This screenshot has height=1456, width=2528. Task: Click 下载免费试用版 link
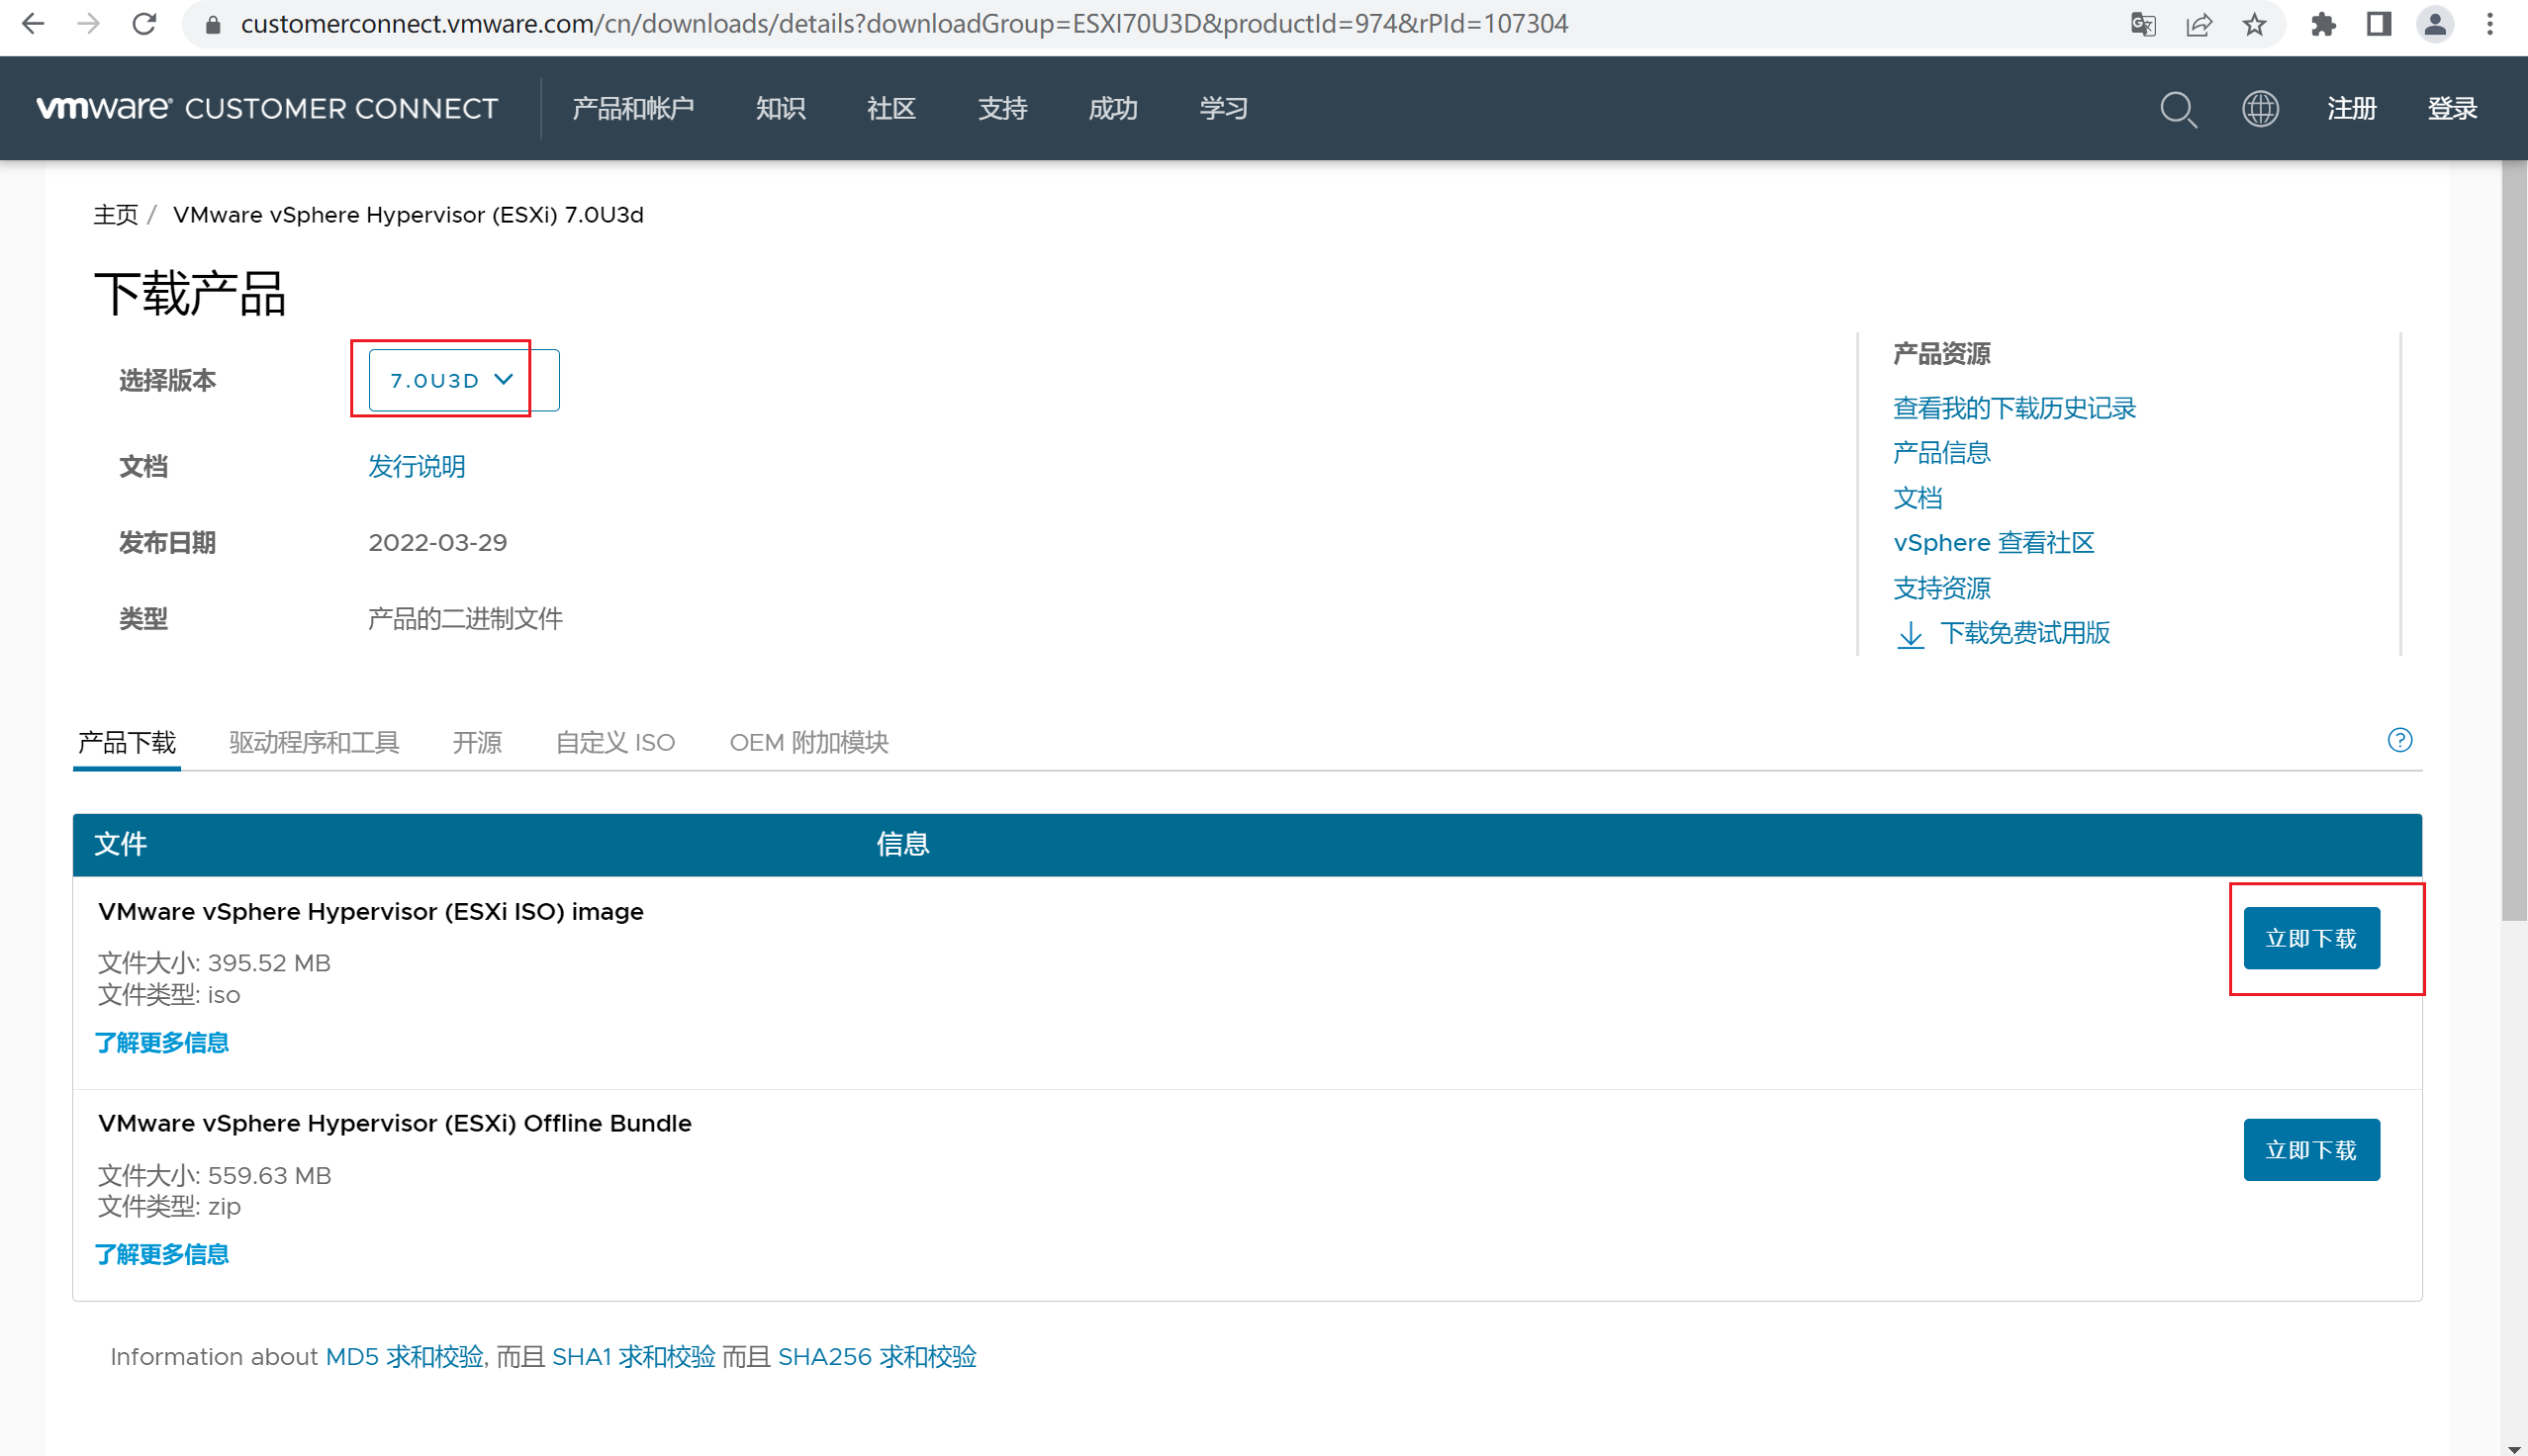(x=2025, y=633)
